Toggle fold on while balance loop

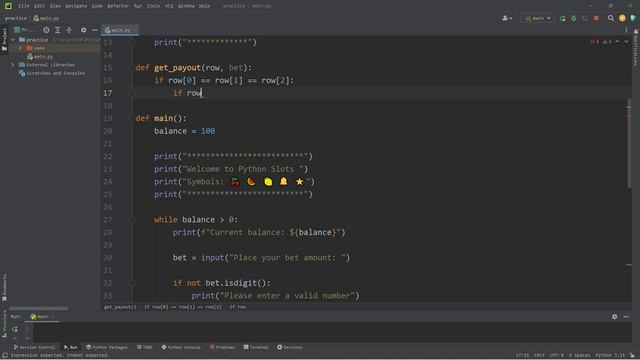pos(132,220)
